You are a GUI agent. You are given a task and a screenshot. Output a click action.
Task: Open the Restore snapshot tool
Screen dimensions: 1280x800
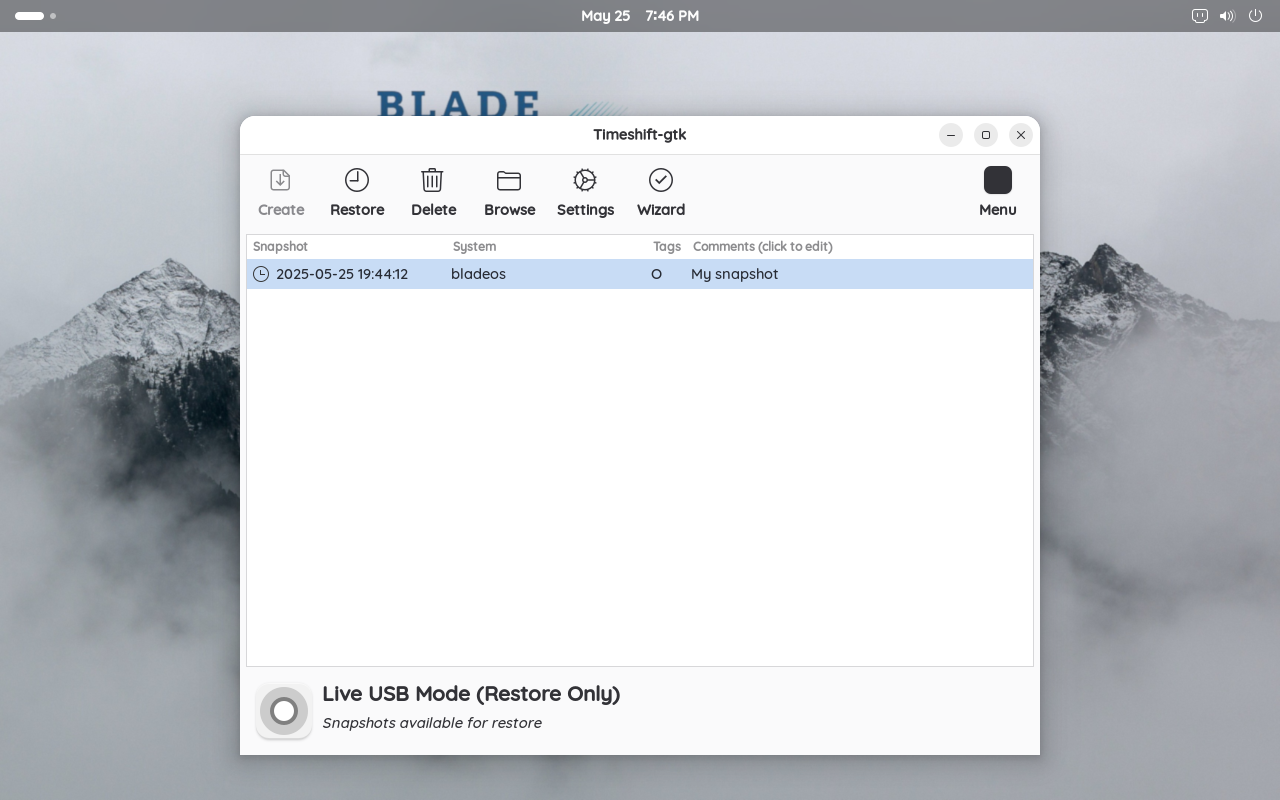point(357,180)
